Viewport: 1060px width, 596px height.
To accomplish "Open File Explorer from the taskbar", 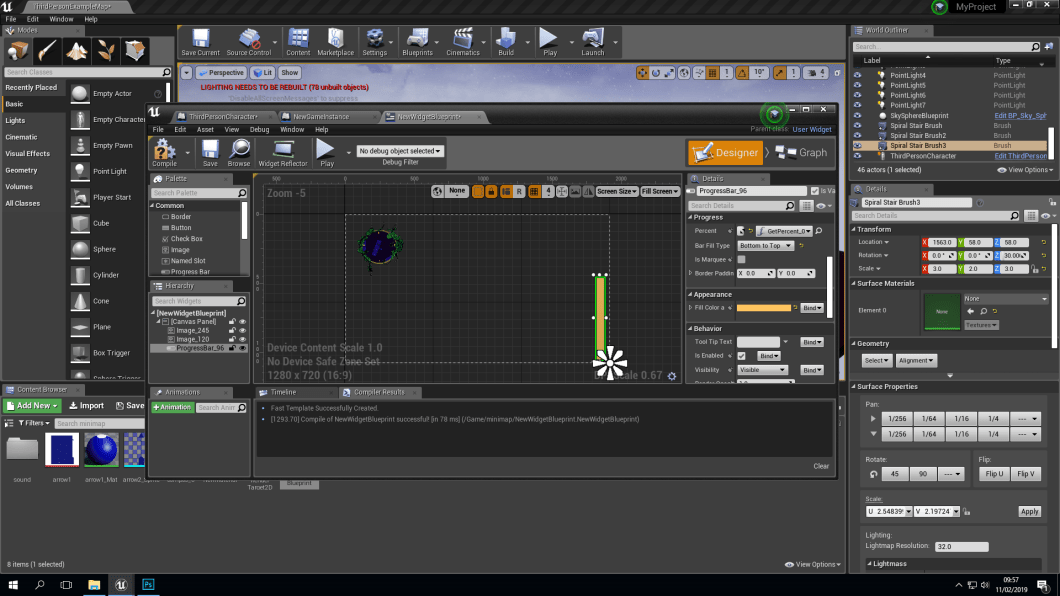I will [94, 585].
